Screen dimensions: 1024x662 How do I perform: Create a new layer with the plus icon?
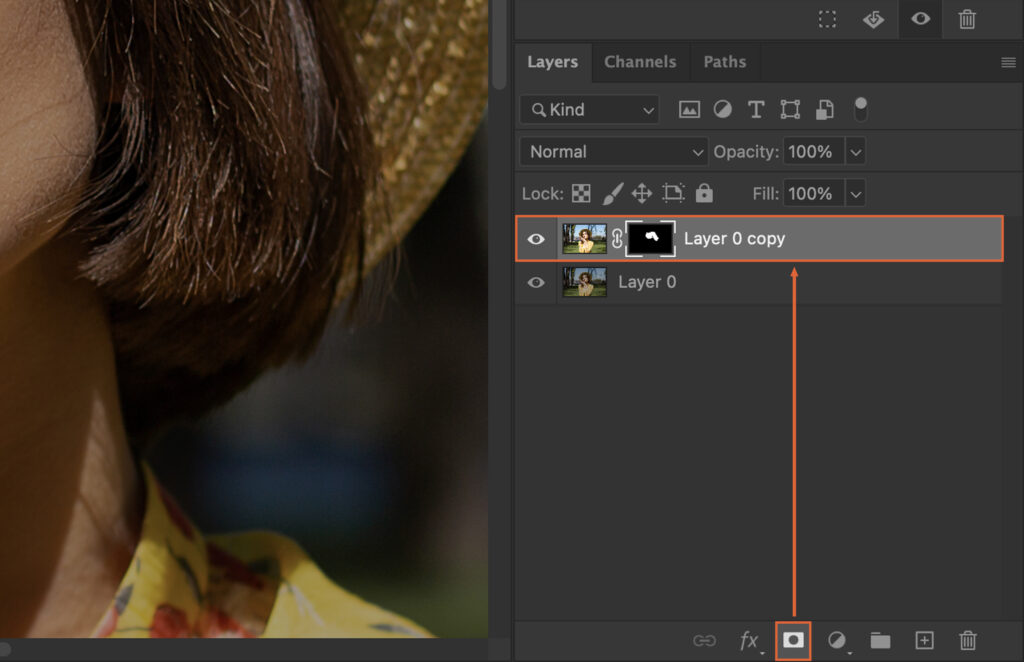[x=924, y=641]
